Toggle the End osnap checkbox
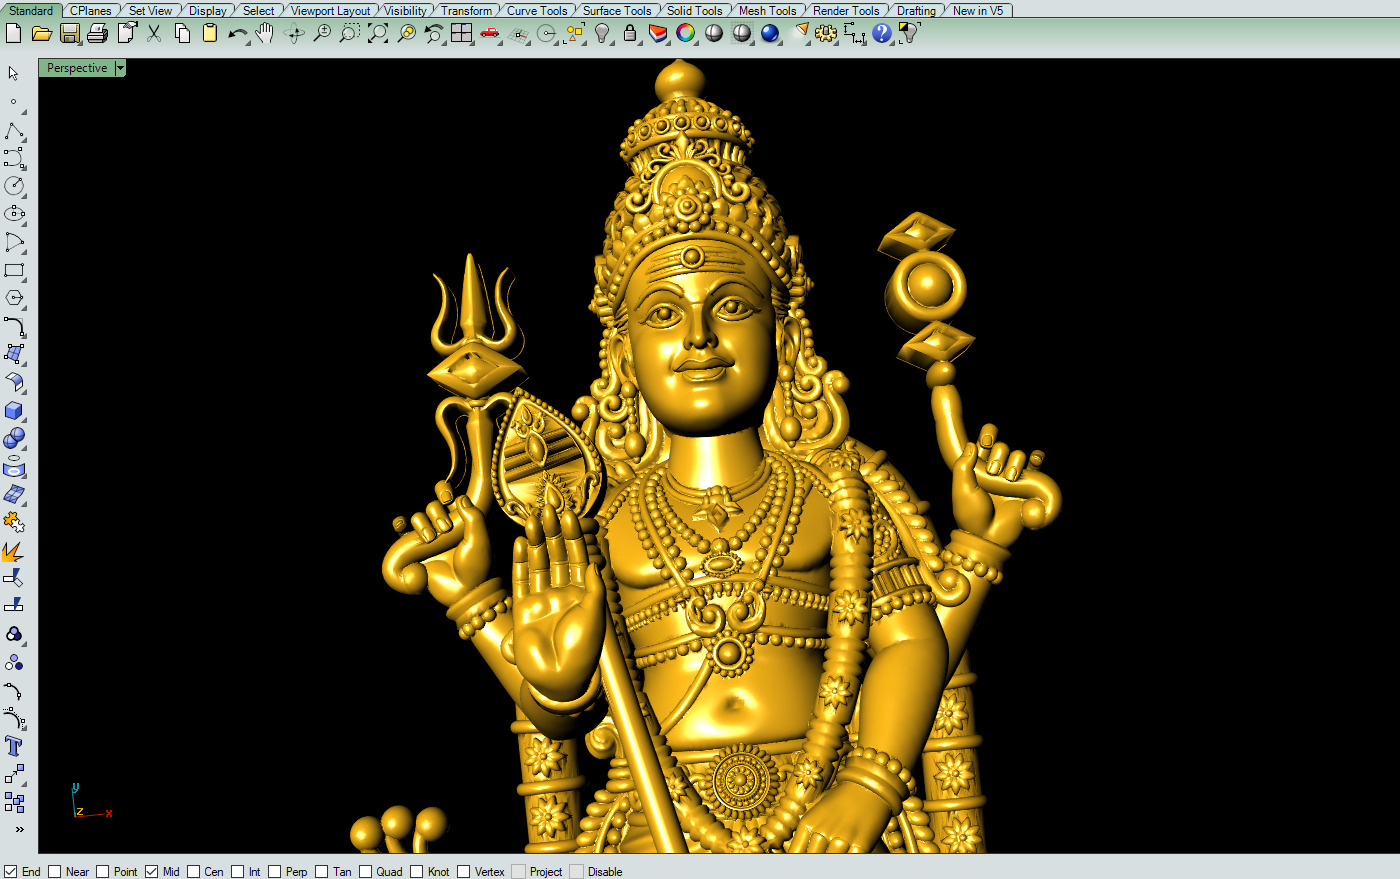Screen dimensions: 1400x879 [11, 872]
